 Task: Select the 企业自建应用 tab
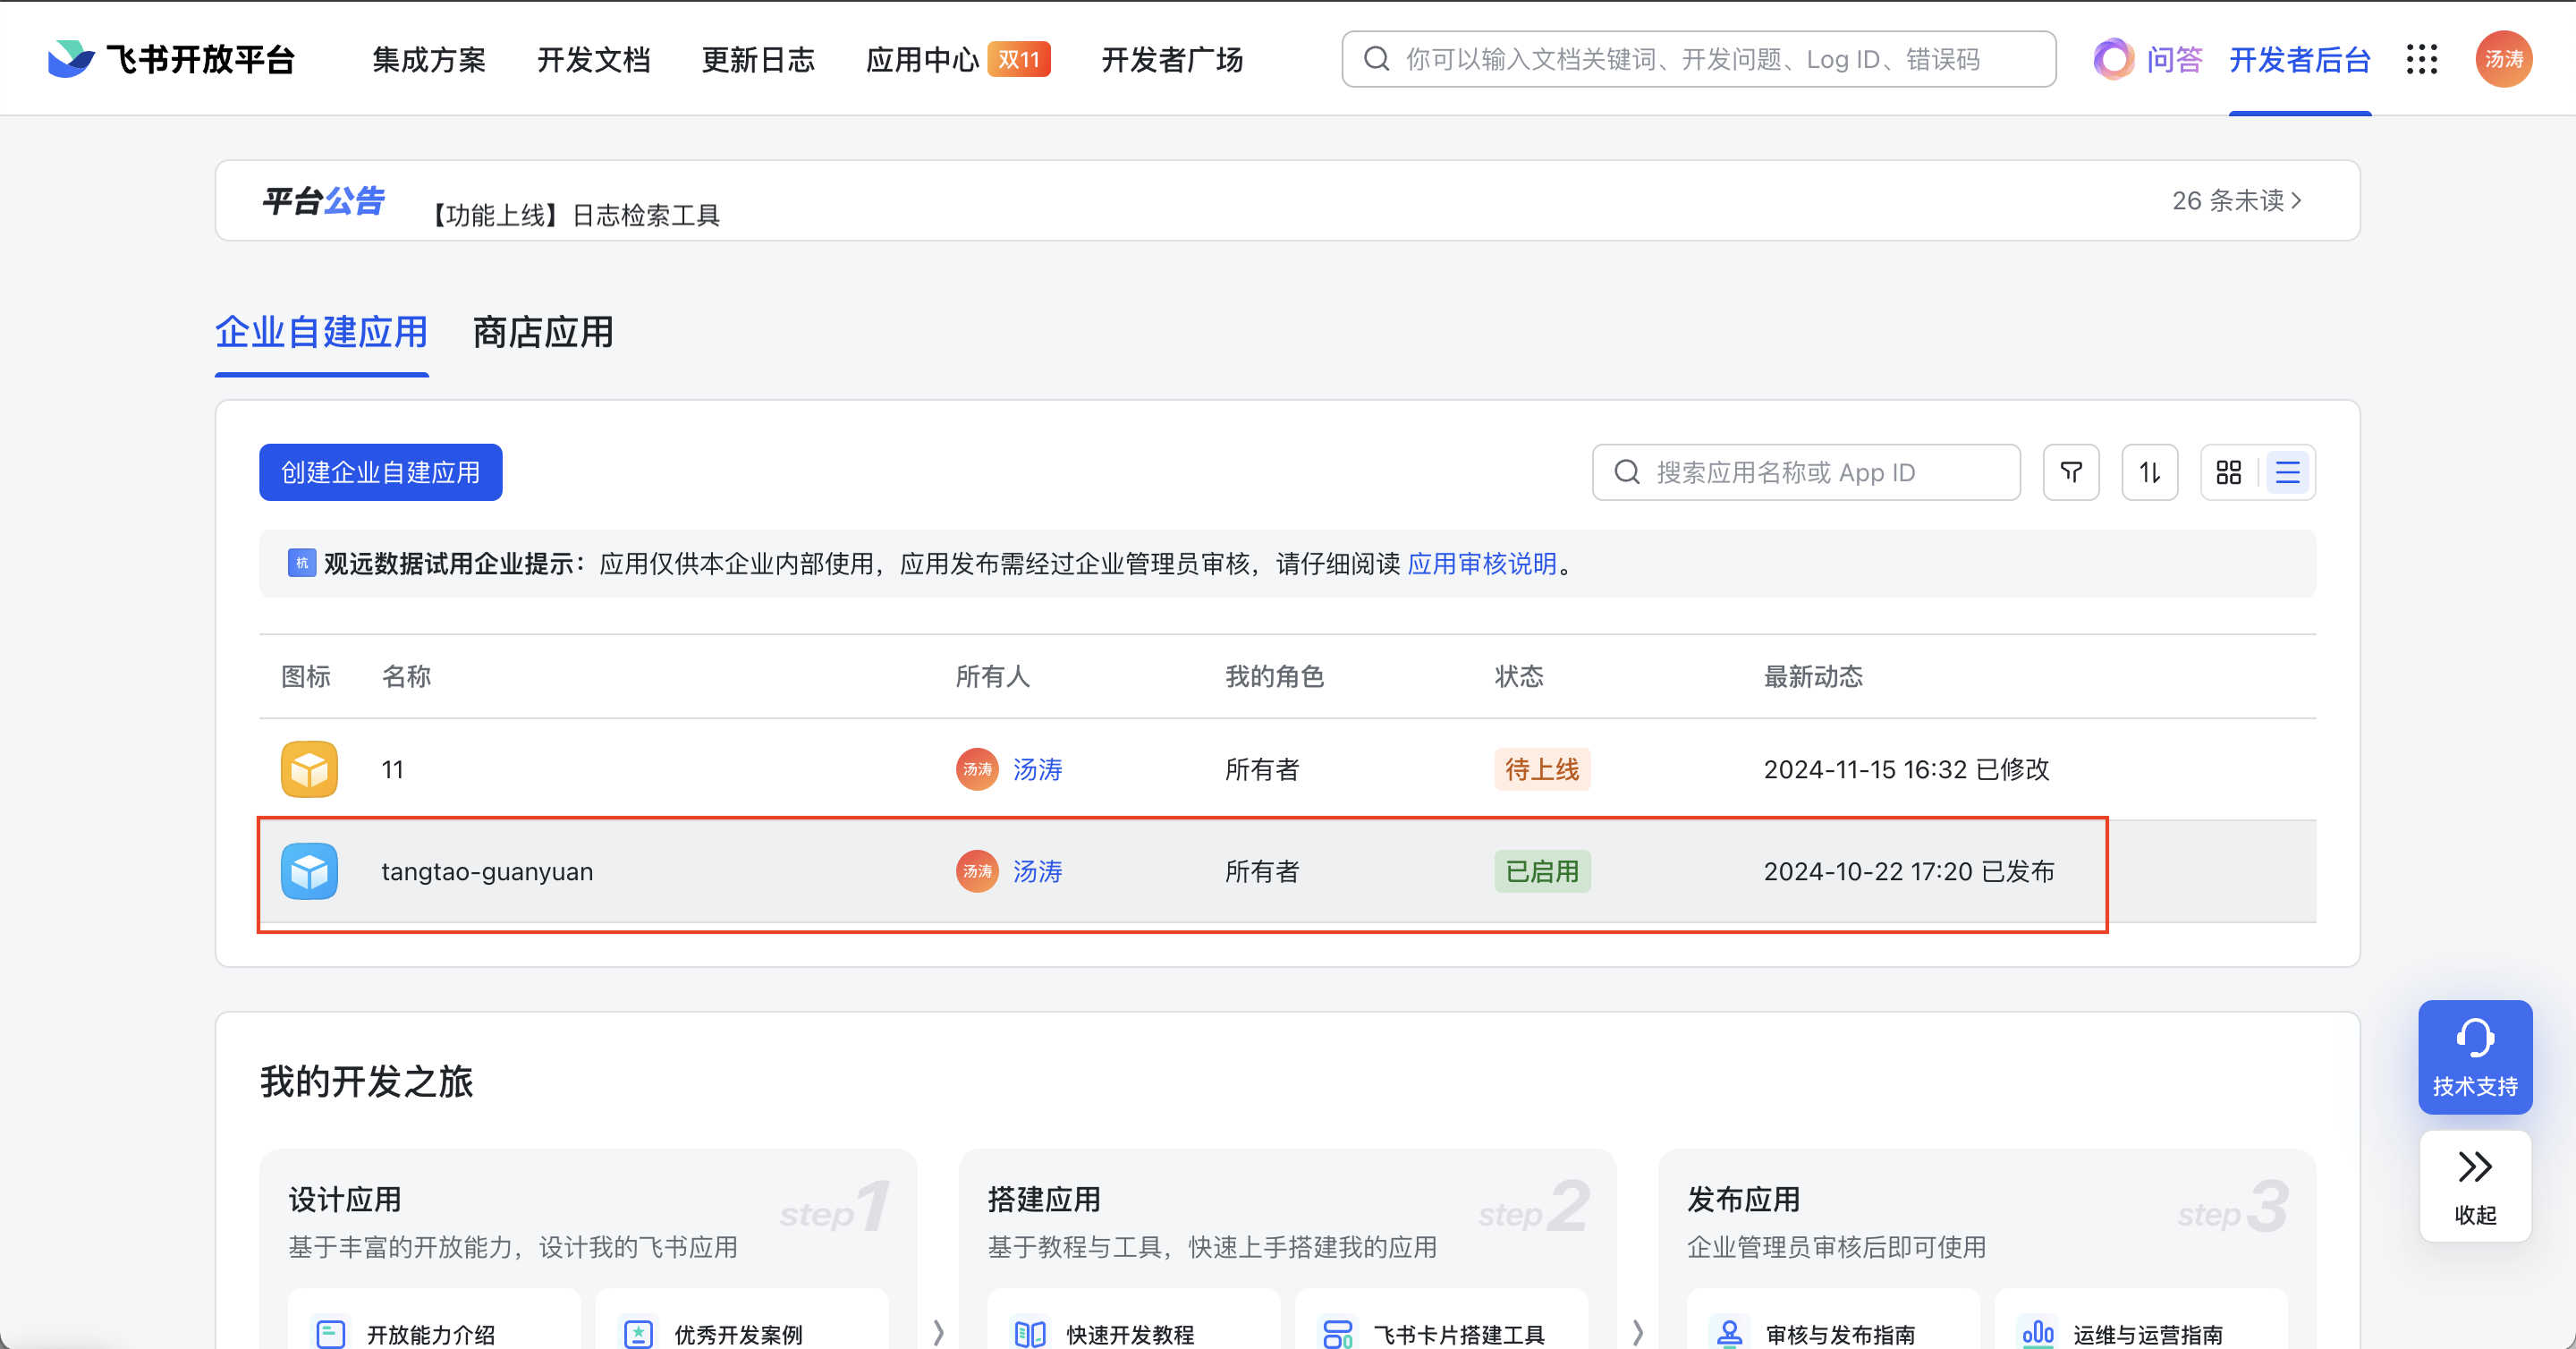322,332
